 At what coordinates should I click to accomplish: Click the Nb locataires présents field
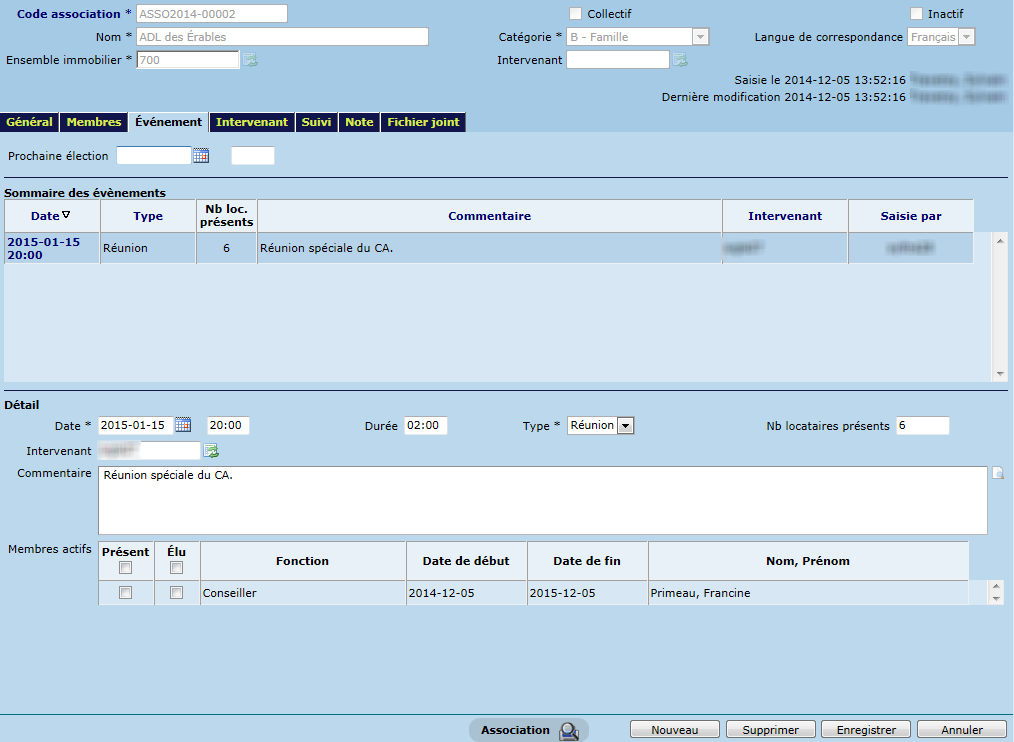coord(922,426)
